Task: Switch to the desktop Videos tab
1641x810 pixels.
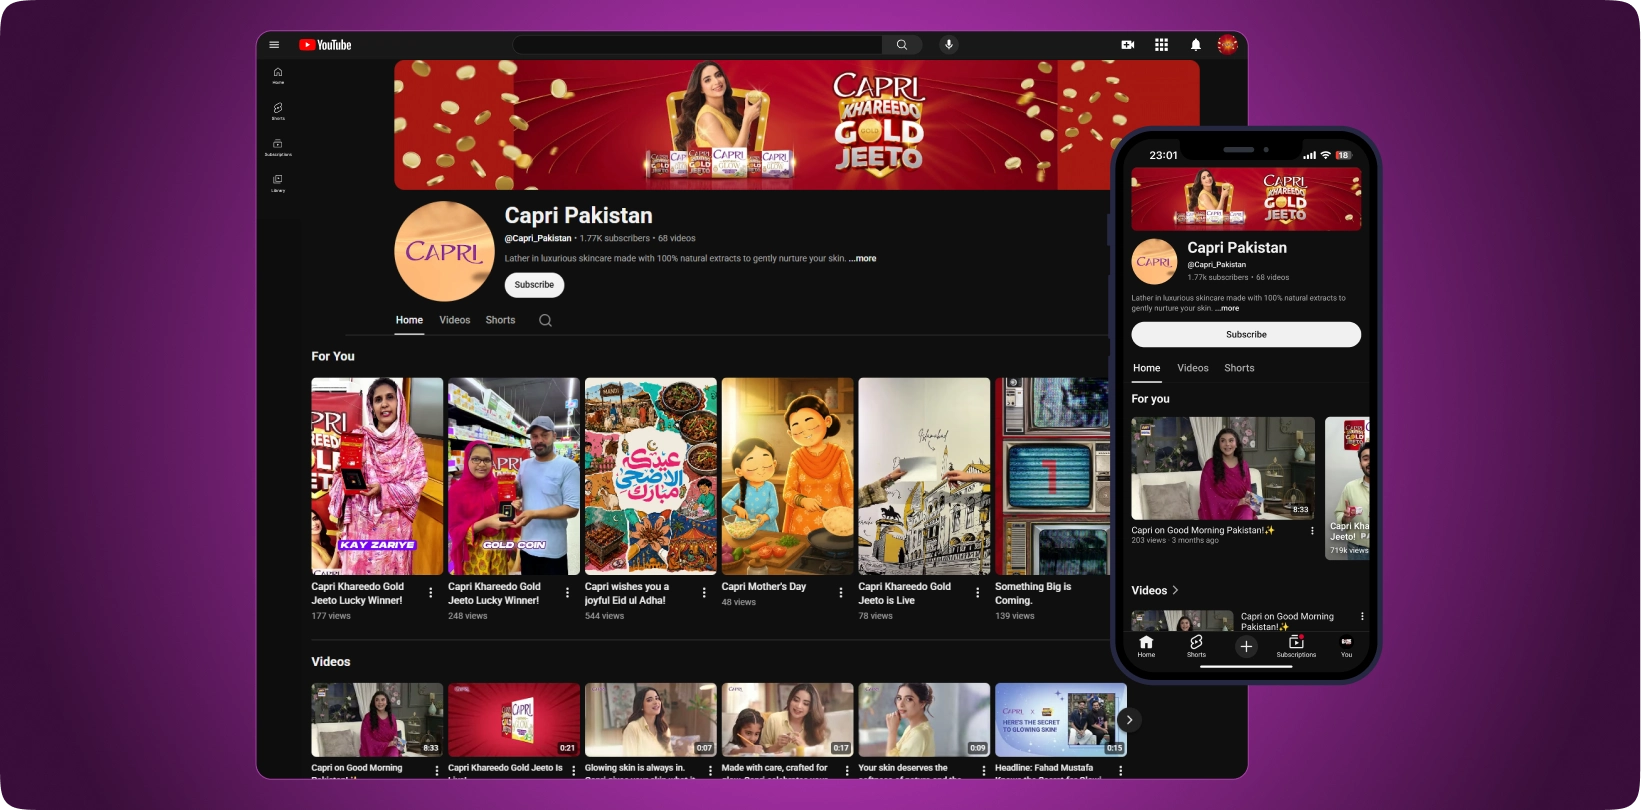Action: (x=454, y=320)
